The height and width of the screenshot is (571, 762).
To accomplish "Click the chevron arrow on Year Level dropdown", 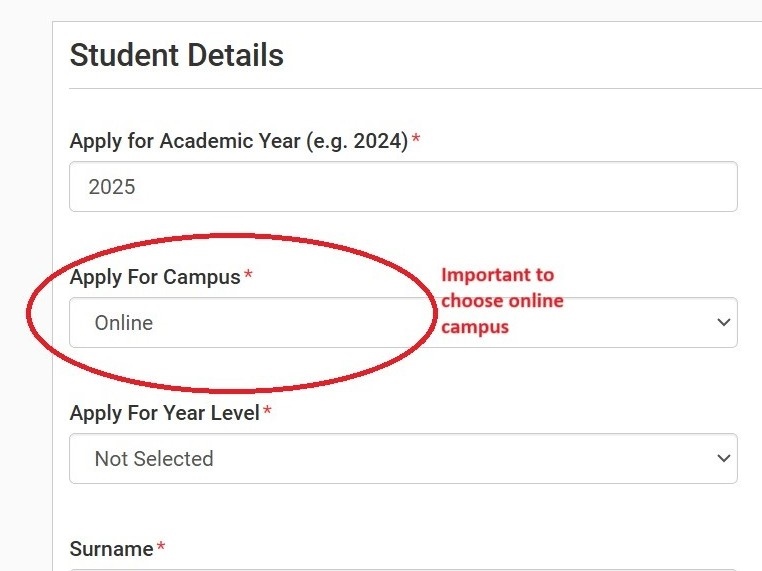I will 724,458.
